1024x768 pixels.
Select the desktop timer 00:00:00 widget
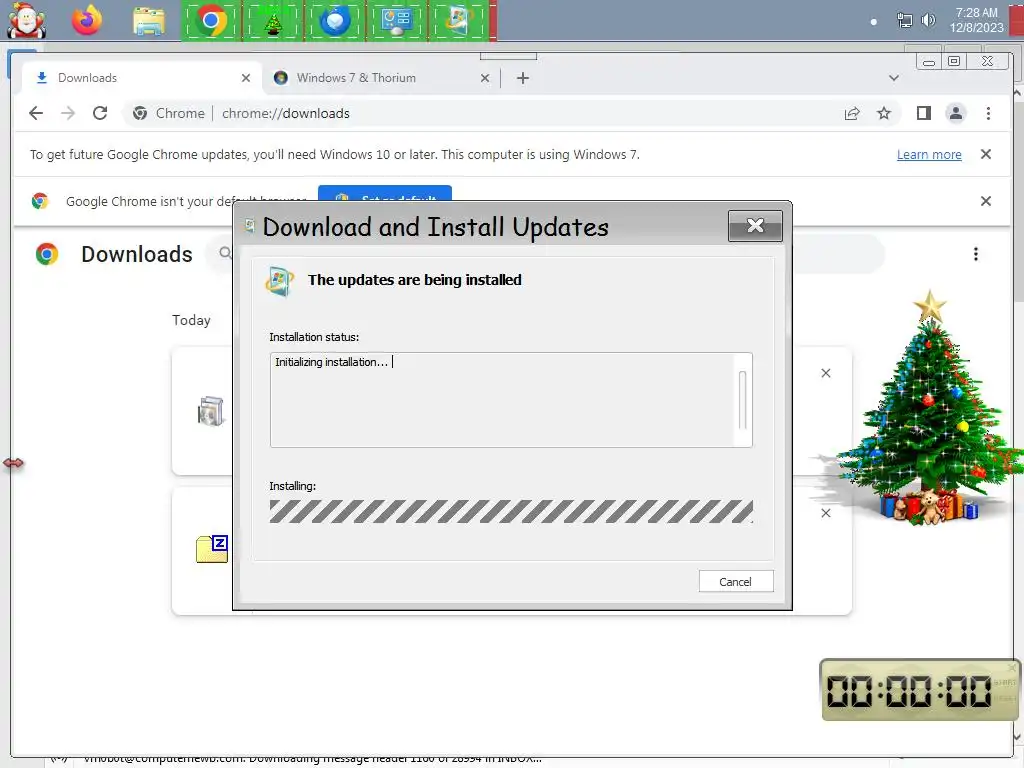(x=920, y=690)
